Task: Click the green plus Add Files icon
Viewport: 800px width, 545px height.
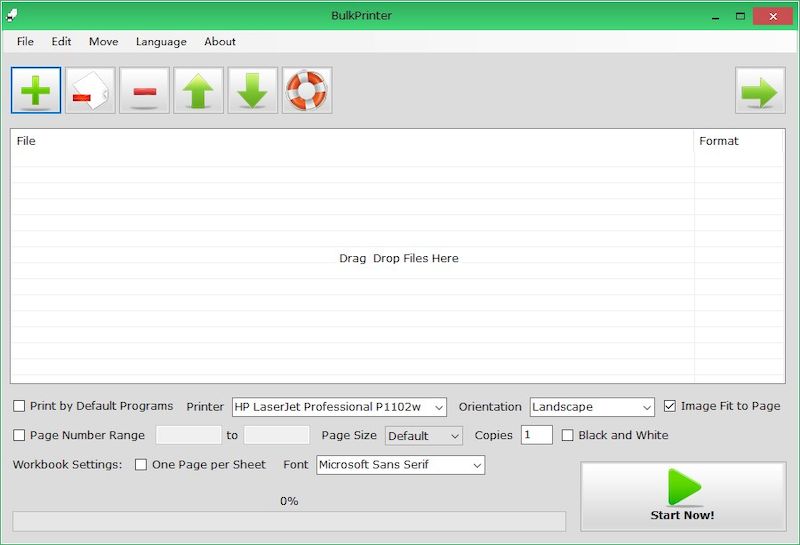Action: click(x=36, y=90)
